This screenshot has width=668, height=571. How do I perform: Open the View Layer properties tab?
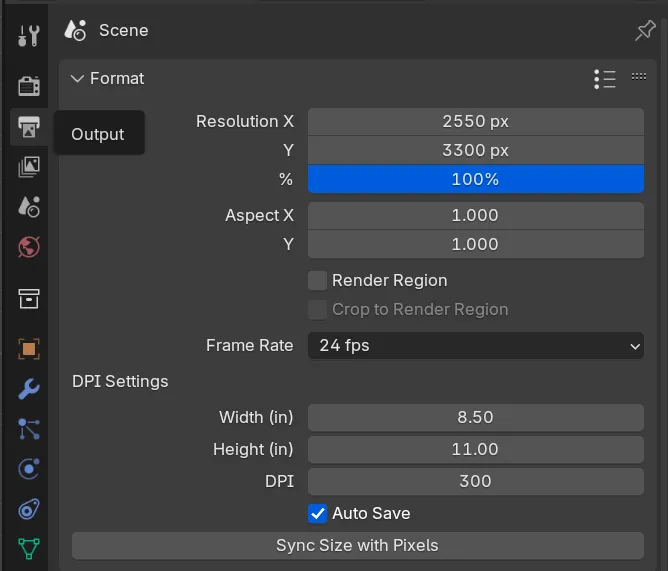(x=29, y=167)
